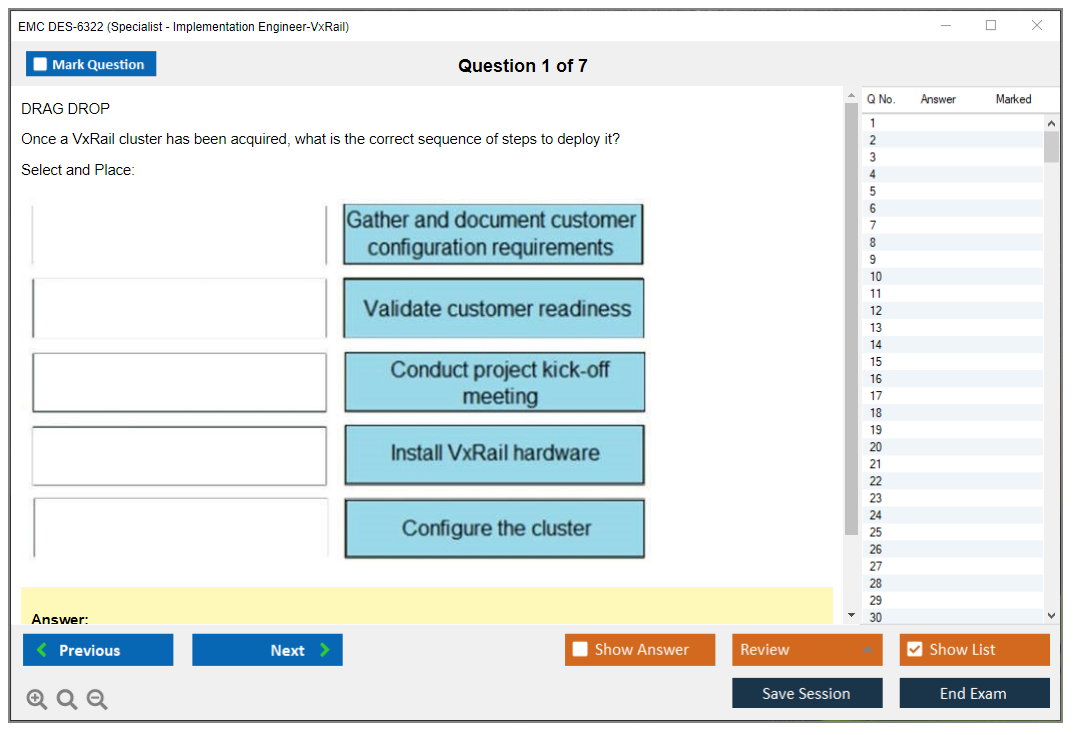The width and height of the screenshot is (1075, 735).
Task: Click the Marked column header
Action: (1013, 99)
